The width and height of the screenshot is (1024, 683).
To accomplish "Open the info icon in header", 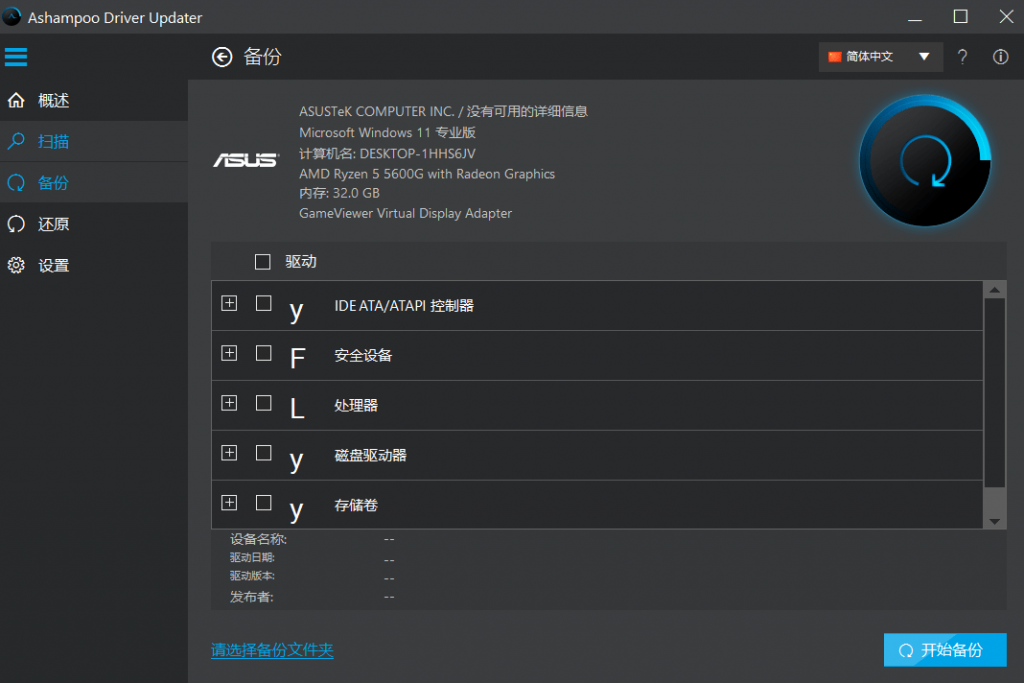I will [x=1000, y=57].
